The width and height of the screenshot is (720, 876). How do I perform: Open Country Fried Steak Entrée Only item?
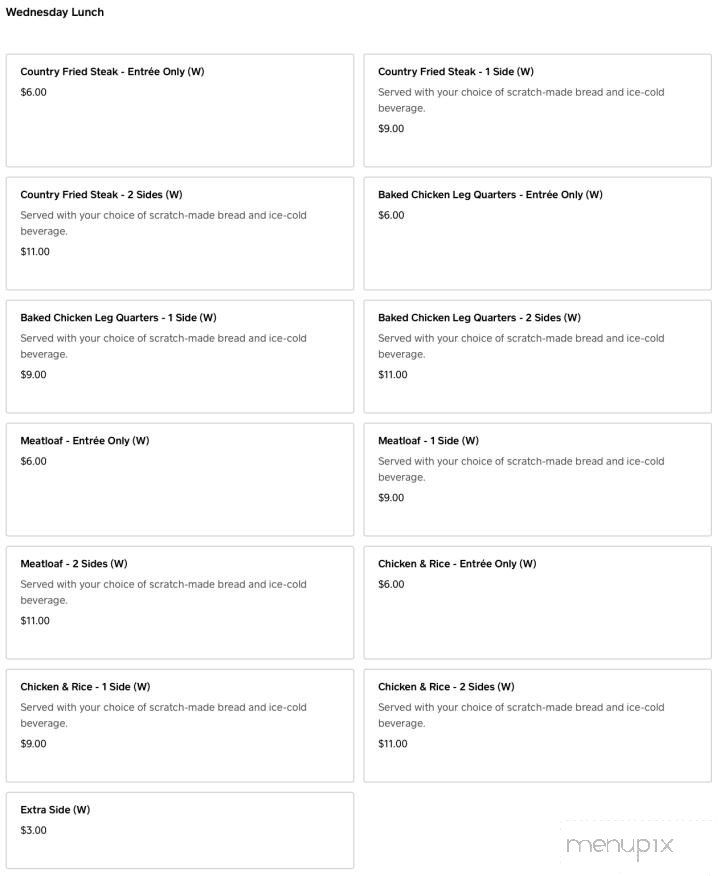[x=180, y=110]
